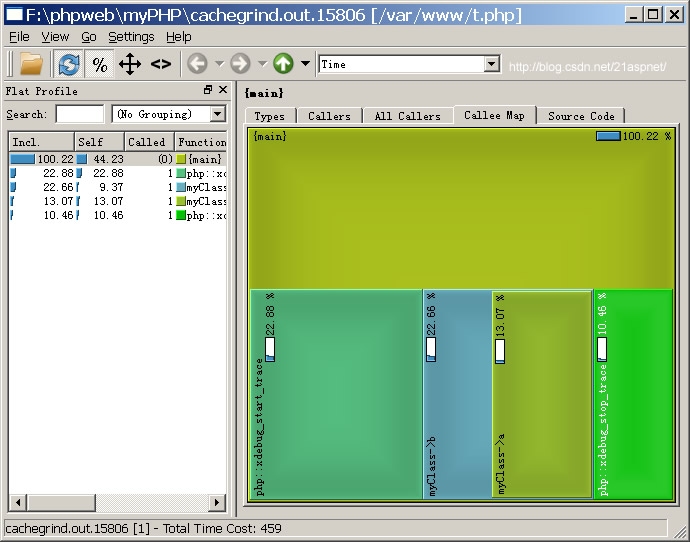Switch to the Source Code tab
The height and width of the screenshot is (542, 690).
(580, 116)
